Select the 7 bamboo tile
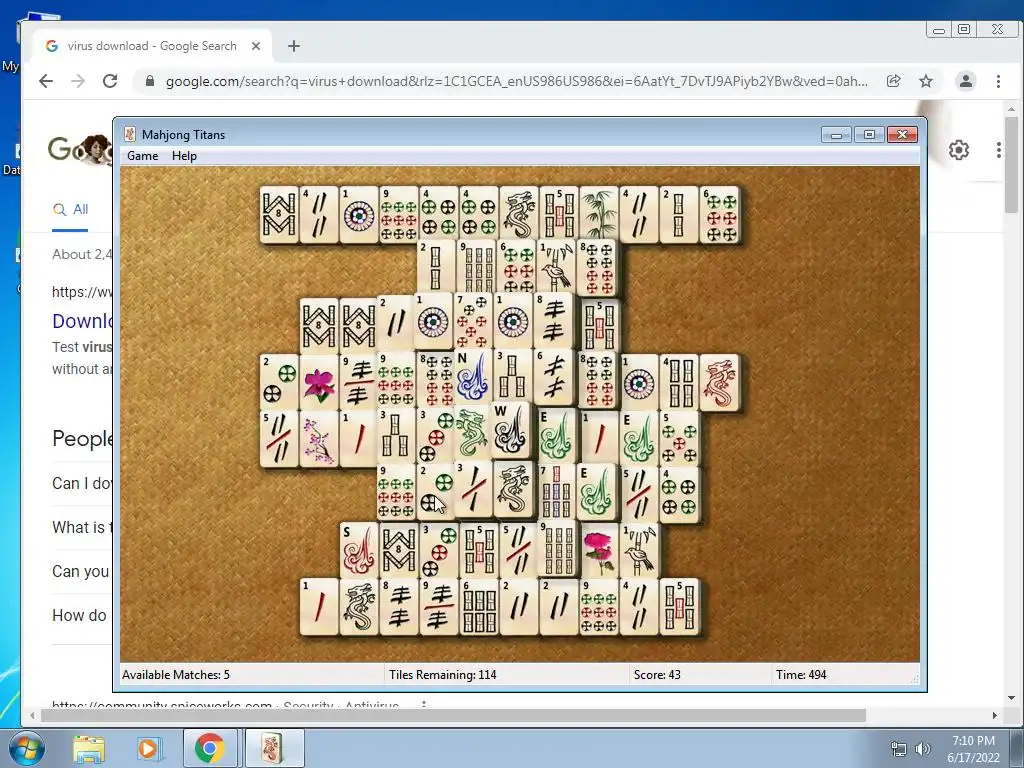1024x768 pixels. click(556, 492)
